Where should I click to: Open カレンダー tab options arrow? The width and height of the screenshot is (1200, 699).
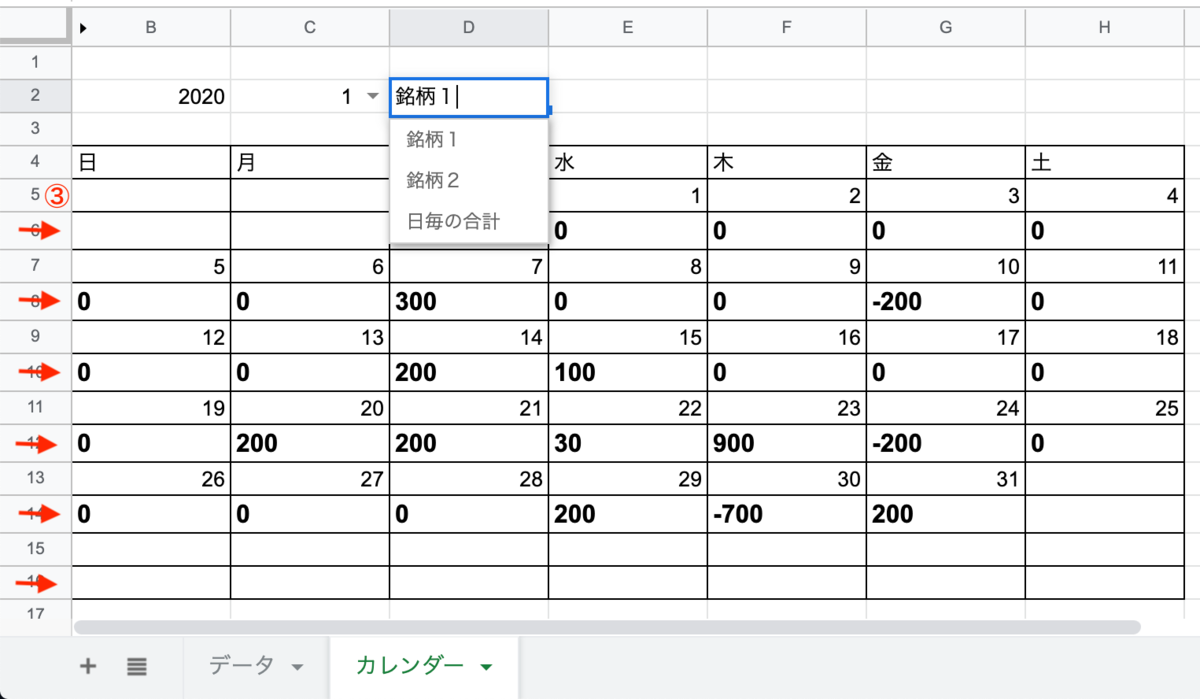coord(486,667)
